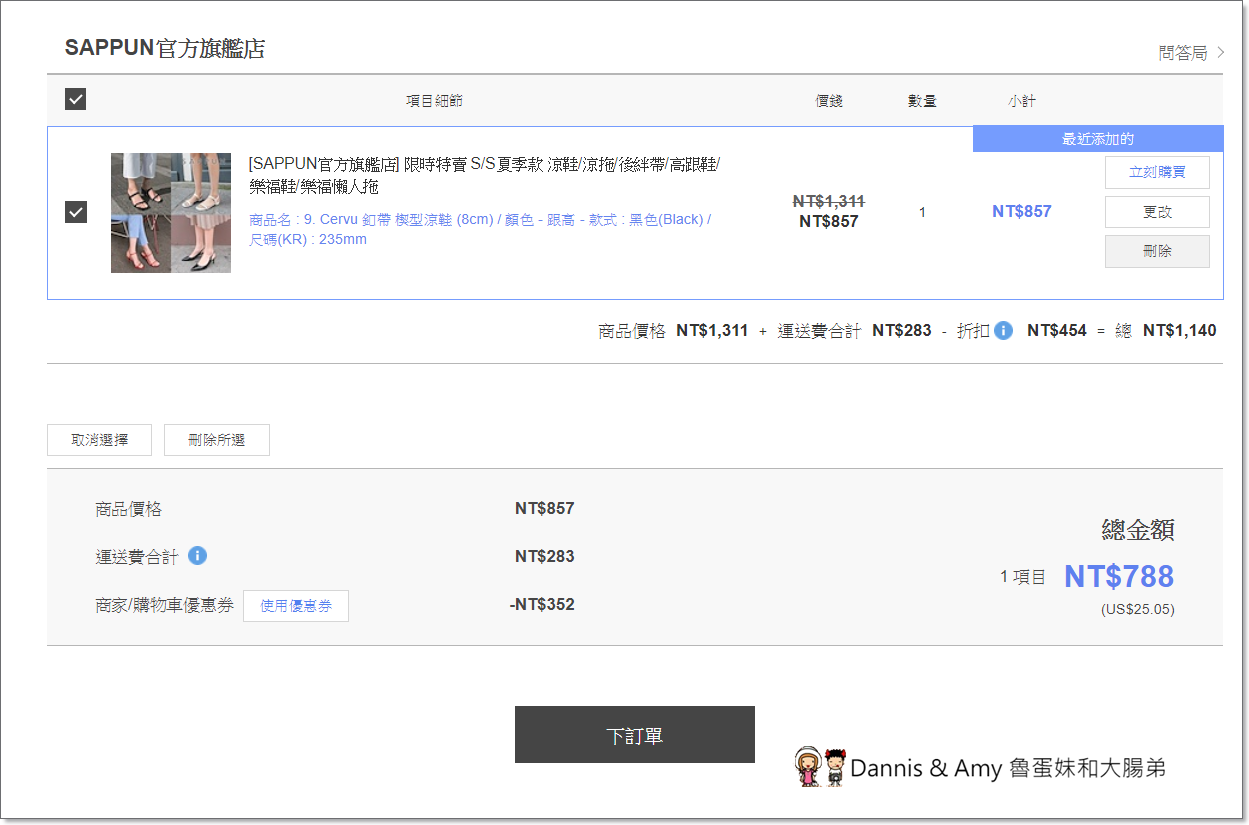Click the discount info icon
The image size is (1249, 825).
coord(1003,331)
